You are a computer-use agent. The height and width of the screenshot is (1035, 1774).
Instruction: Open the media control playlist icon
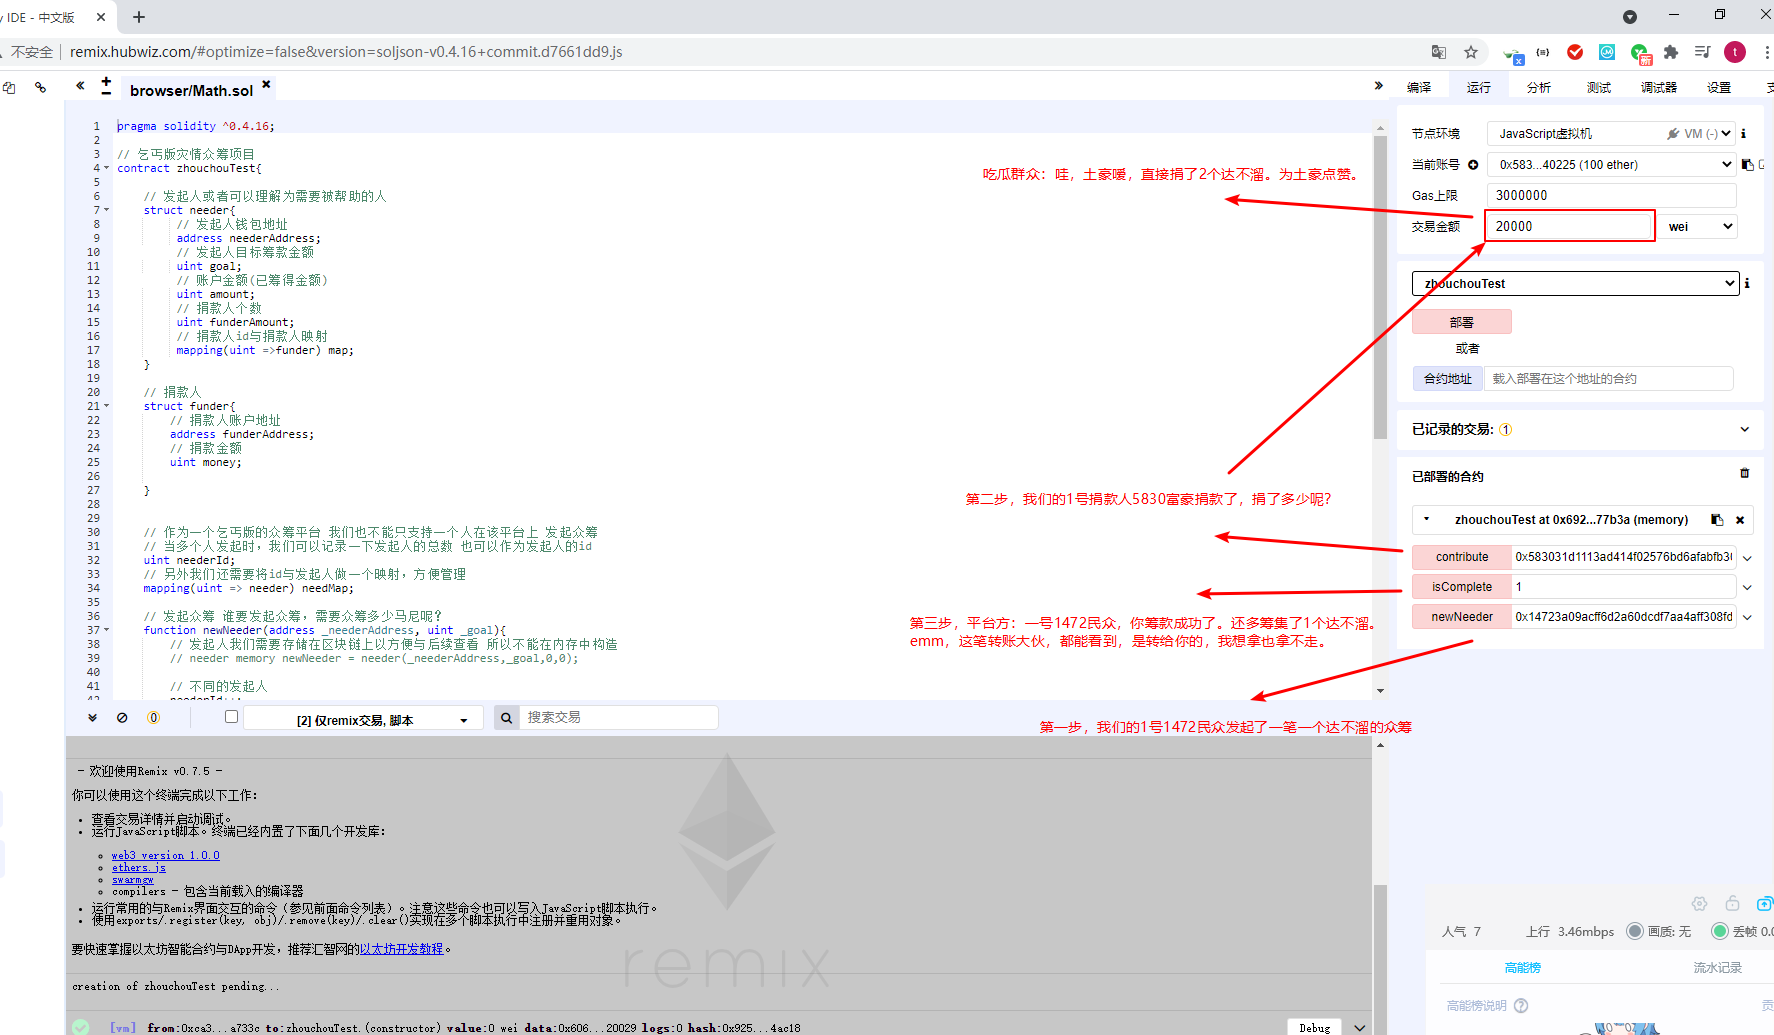coord(1702,52)
